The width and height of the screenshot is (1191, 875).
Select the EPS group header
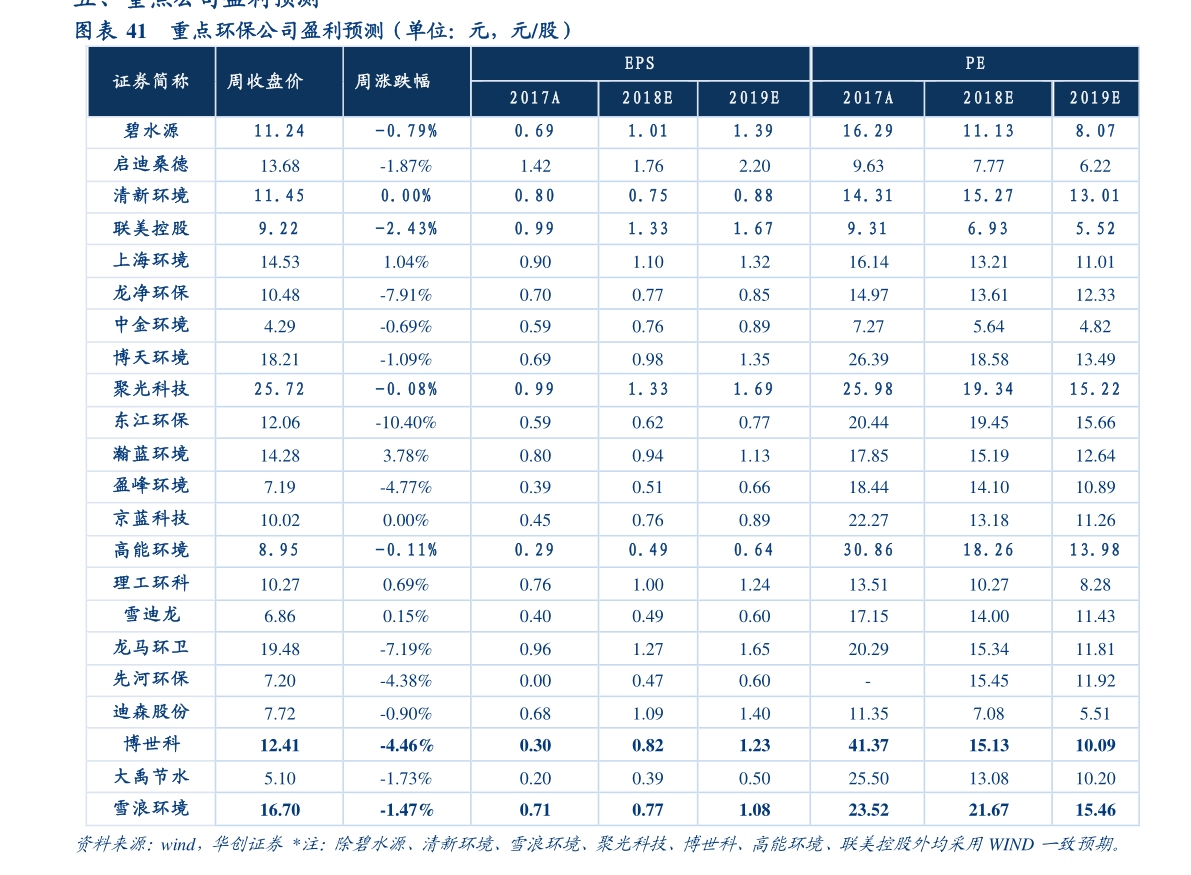click(x=639, y=63)
